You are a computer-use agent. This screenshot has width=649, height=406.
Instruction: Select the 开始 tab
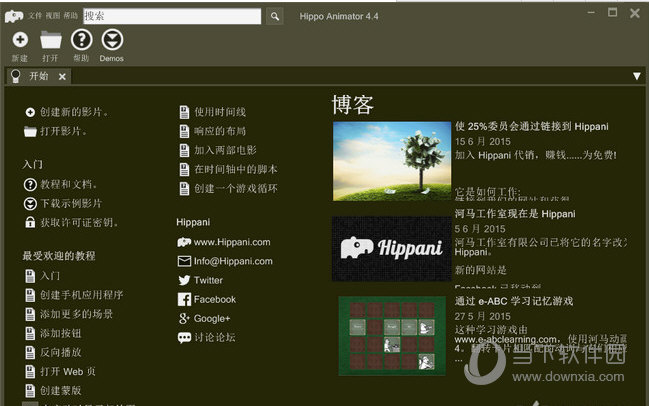coord(38,76)
